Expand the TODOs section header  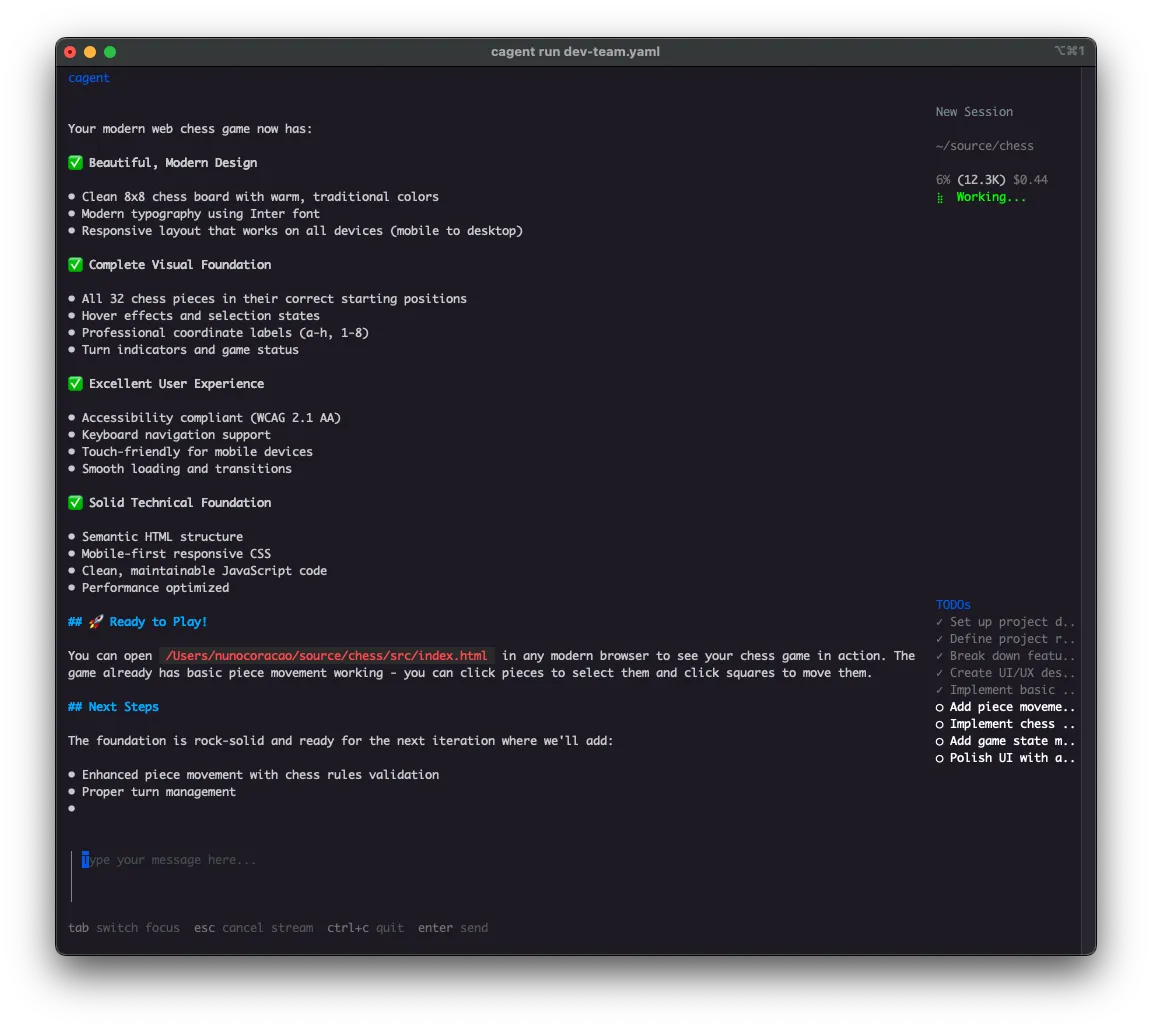[953, 604]
